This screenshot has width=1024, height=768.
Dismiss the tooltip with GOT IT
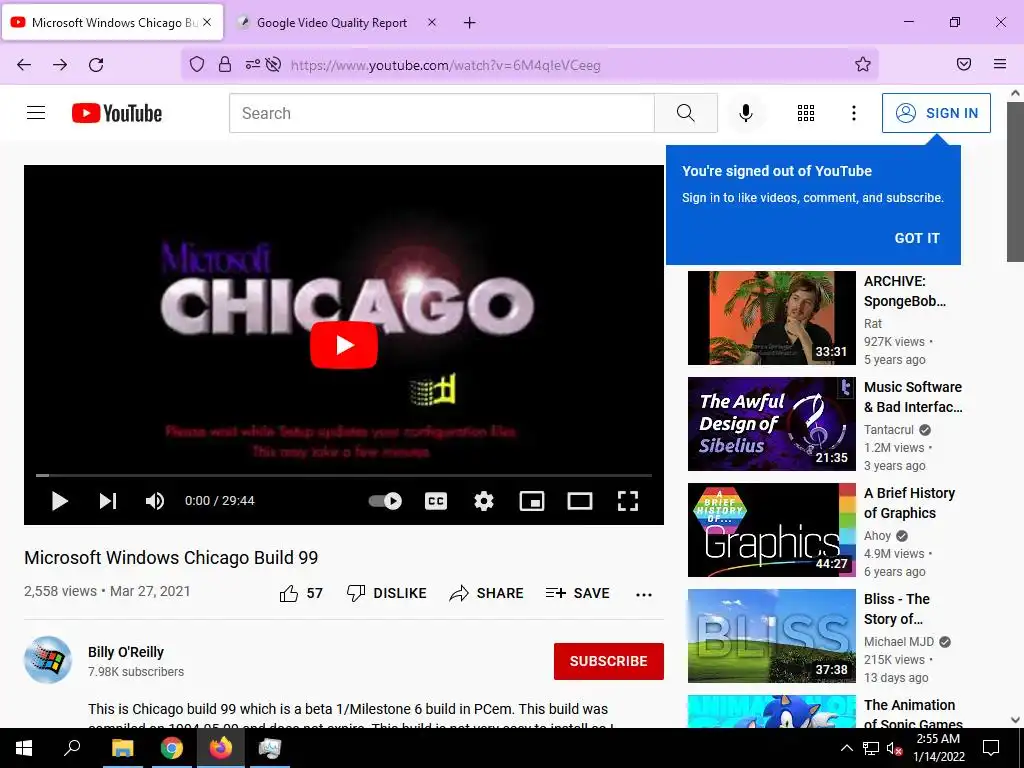click(917, 238)
